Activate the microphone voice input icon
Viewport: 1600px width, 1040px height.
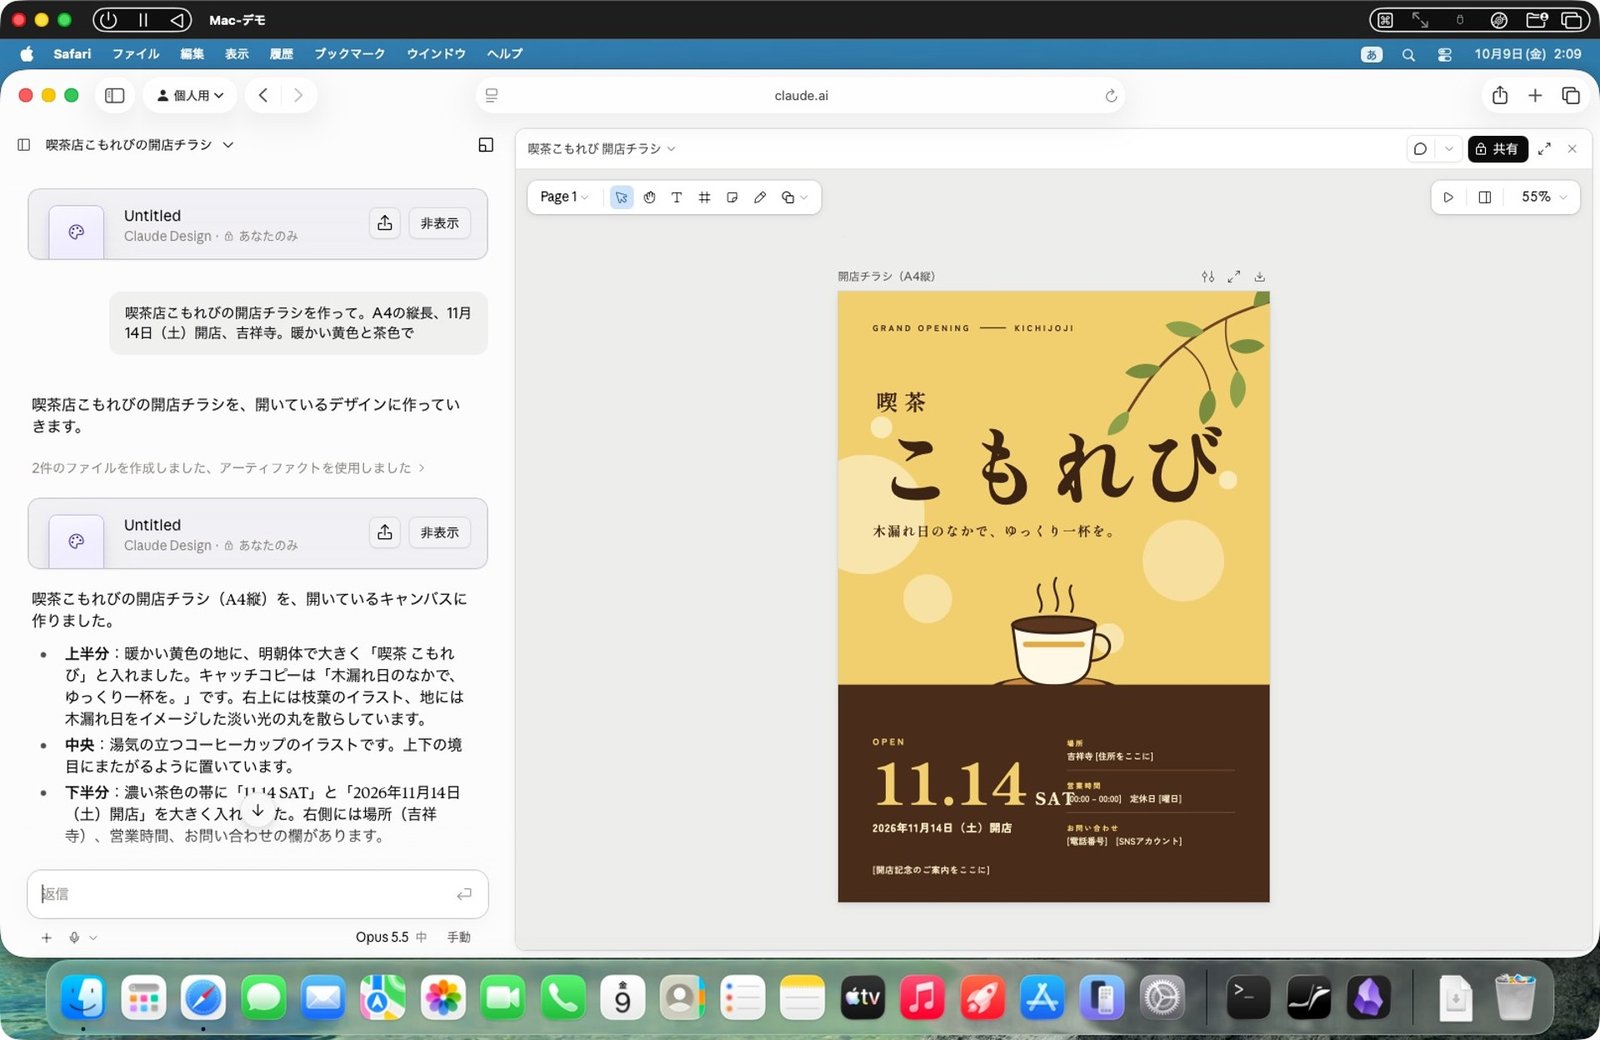[x=74, y=938]
